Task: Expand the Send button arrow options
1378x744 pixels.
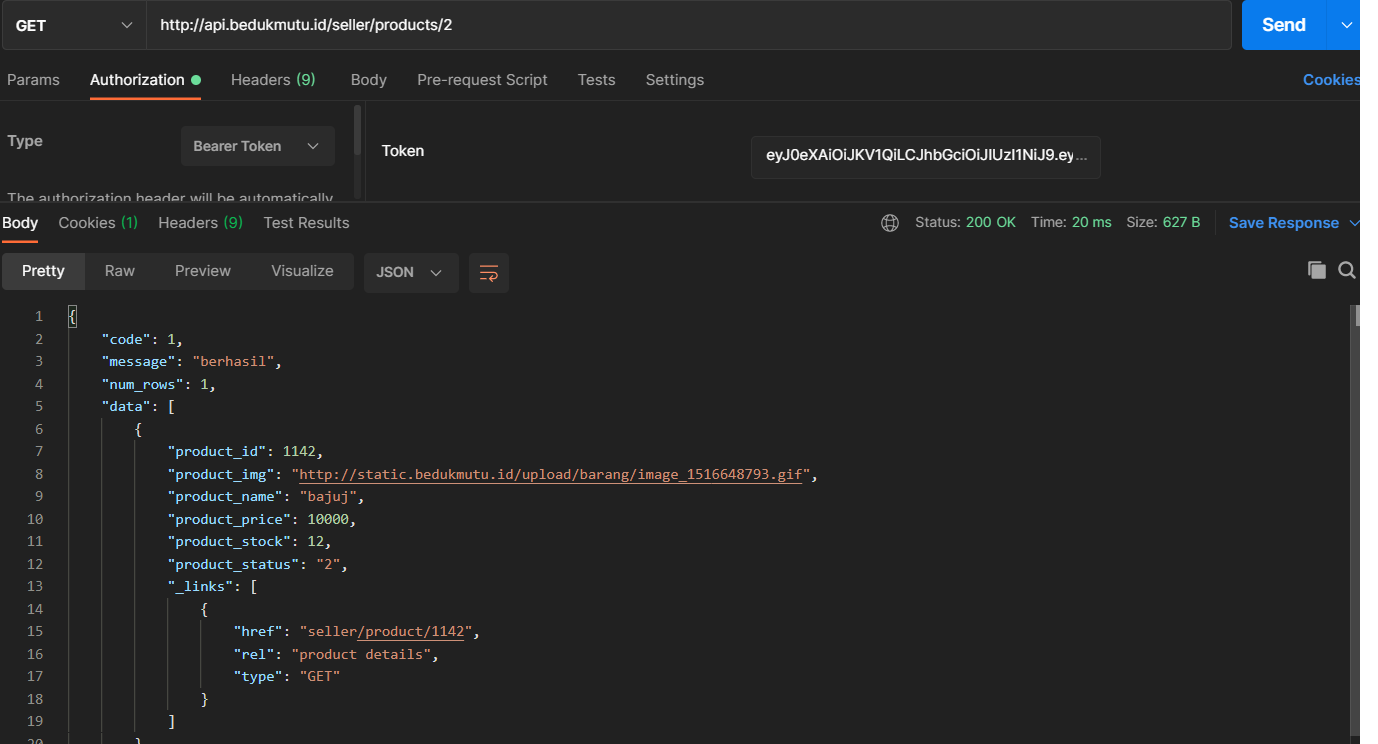Action: point(1343,25)
